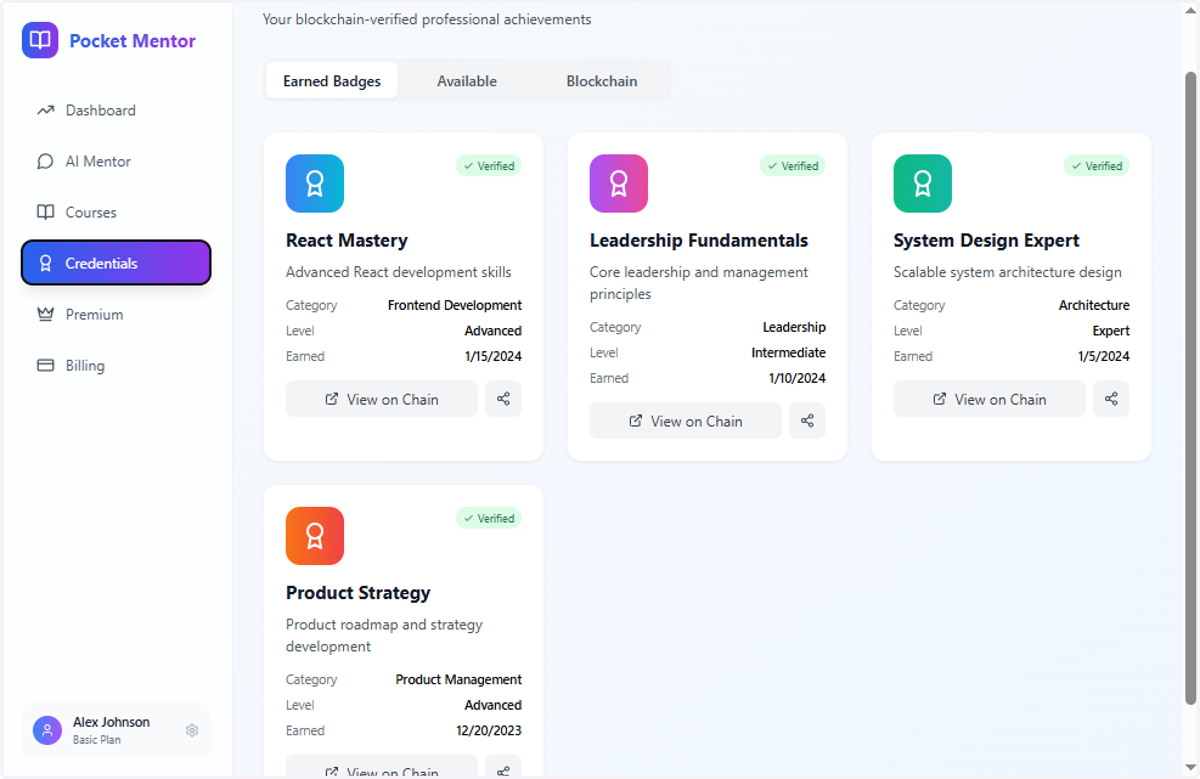Click the Premium crown icon
Image resolution: width=1200 pixels, height=779 pixels.
(45, 314)
